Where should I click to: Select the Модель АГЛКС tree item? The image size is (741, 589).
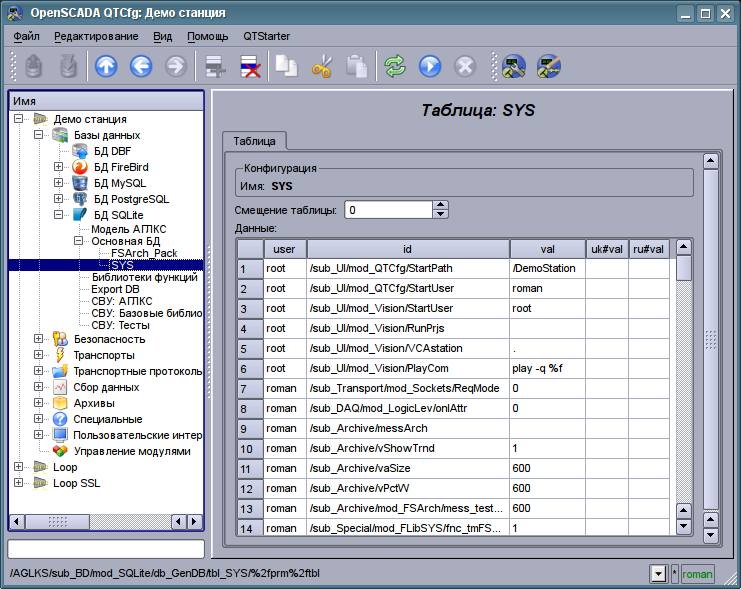(129, 229)
